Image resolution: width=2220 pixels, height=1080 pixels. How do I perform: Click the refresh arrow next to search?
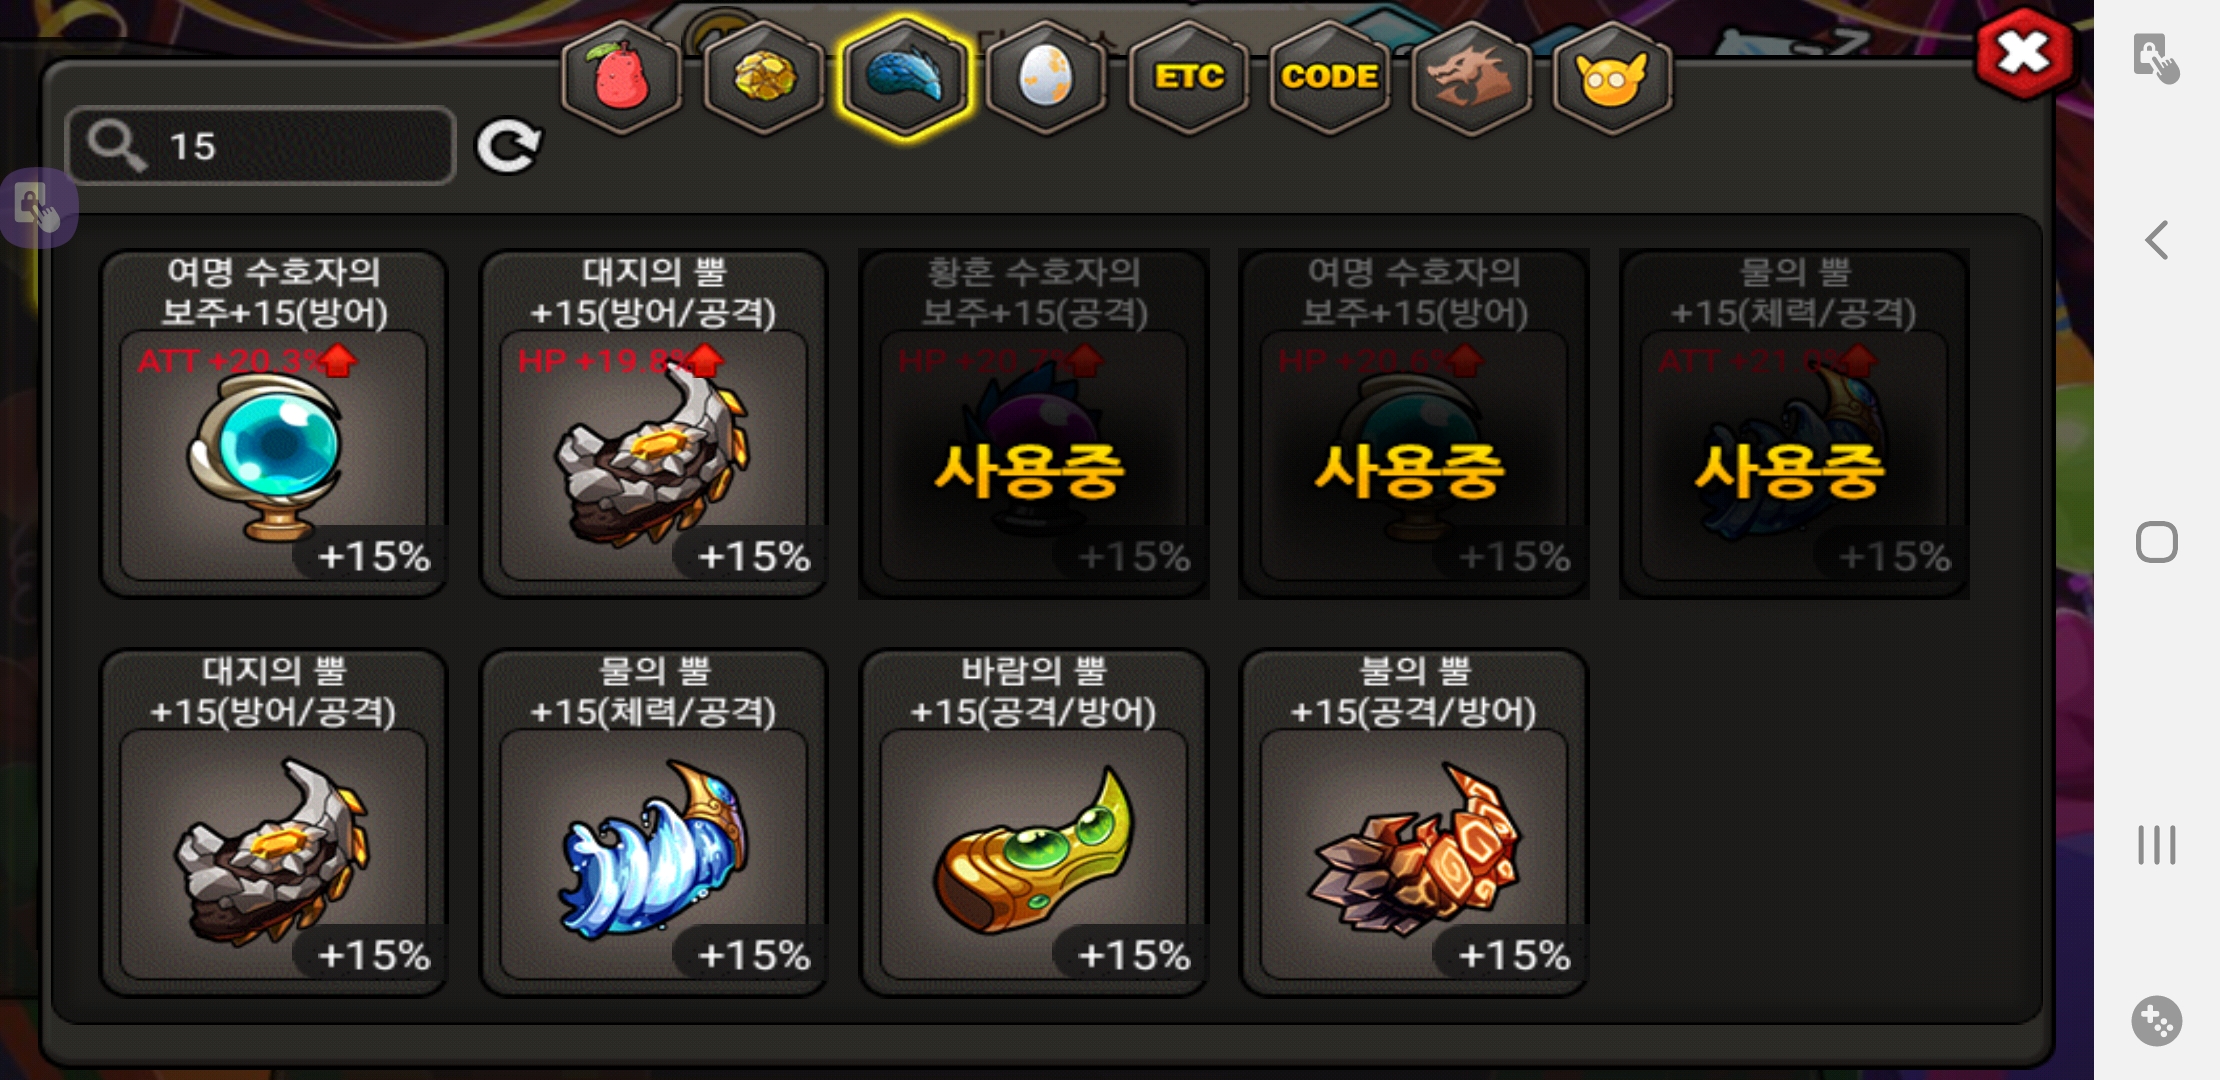coord(508,147)
